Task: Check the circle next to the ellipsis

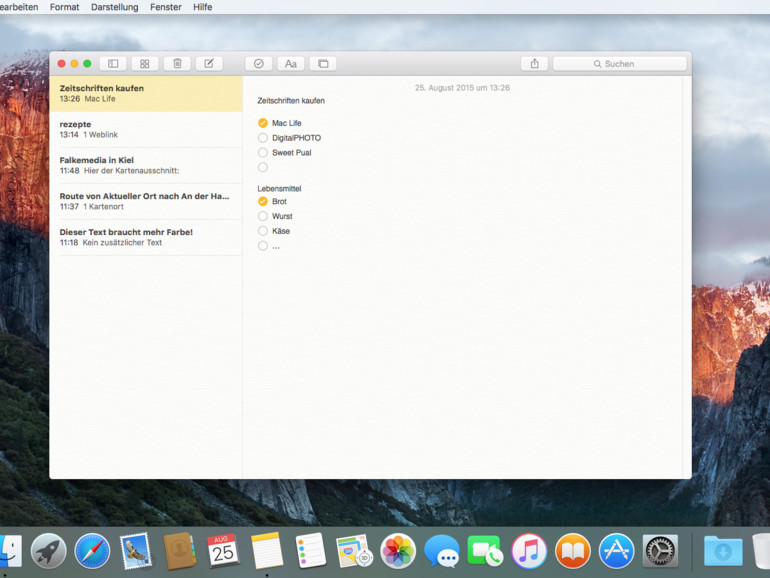Action: pos(263,246)
